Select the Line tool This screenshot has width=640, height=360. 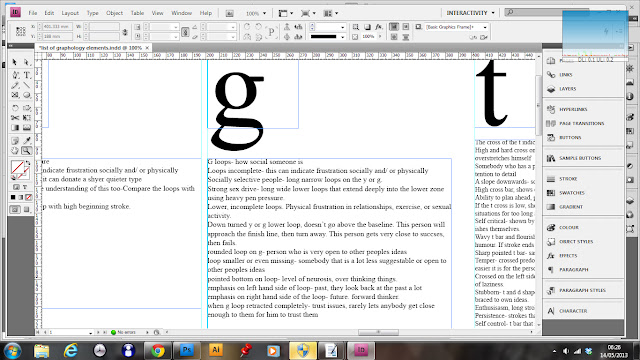[x=27, y=85]
